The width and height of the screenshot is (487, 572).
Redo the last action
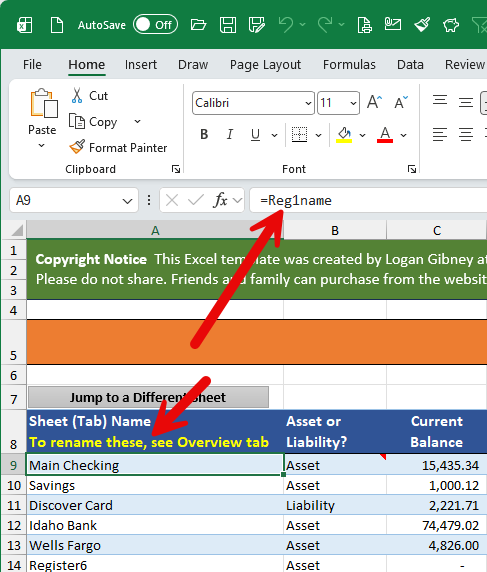(325, 25)
